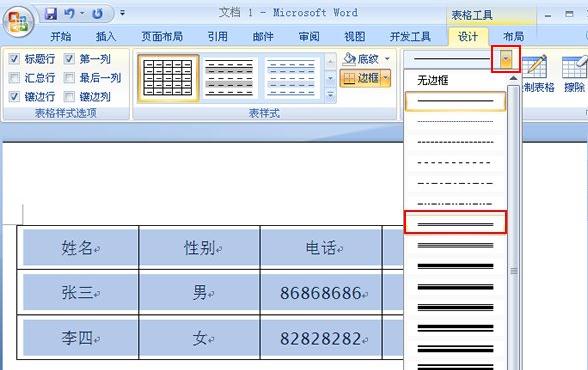
Task: Minimize the Word window
Action: (x=548, y=15)
